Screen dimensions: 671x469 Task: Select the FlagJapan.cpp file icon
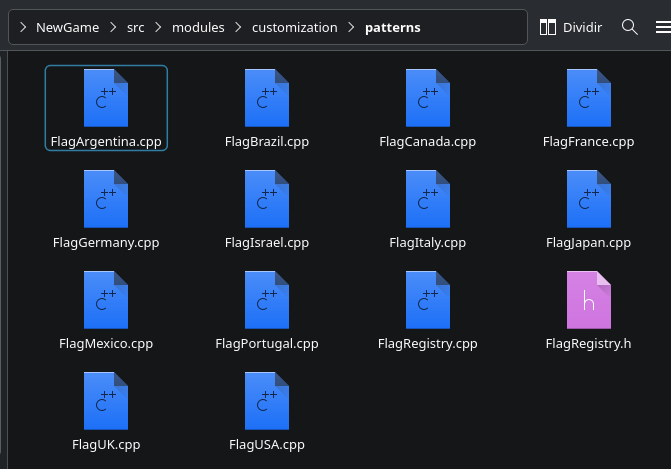click(588, 199)
